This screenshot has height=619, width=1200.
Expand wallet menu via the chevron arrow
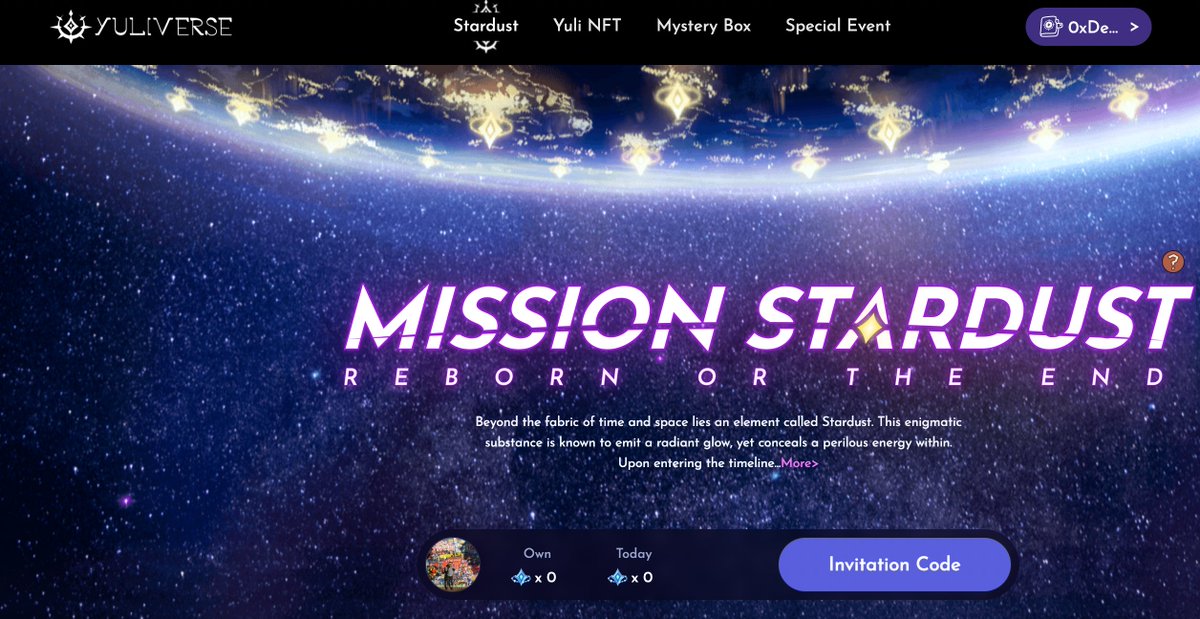(1133, 27)
